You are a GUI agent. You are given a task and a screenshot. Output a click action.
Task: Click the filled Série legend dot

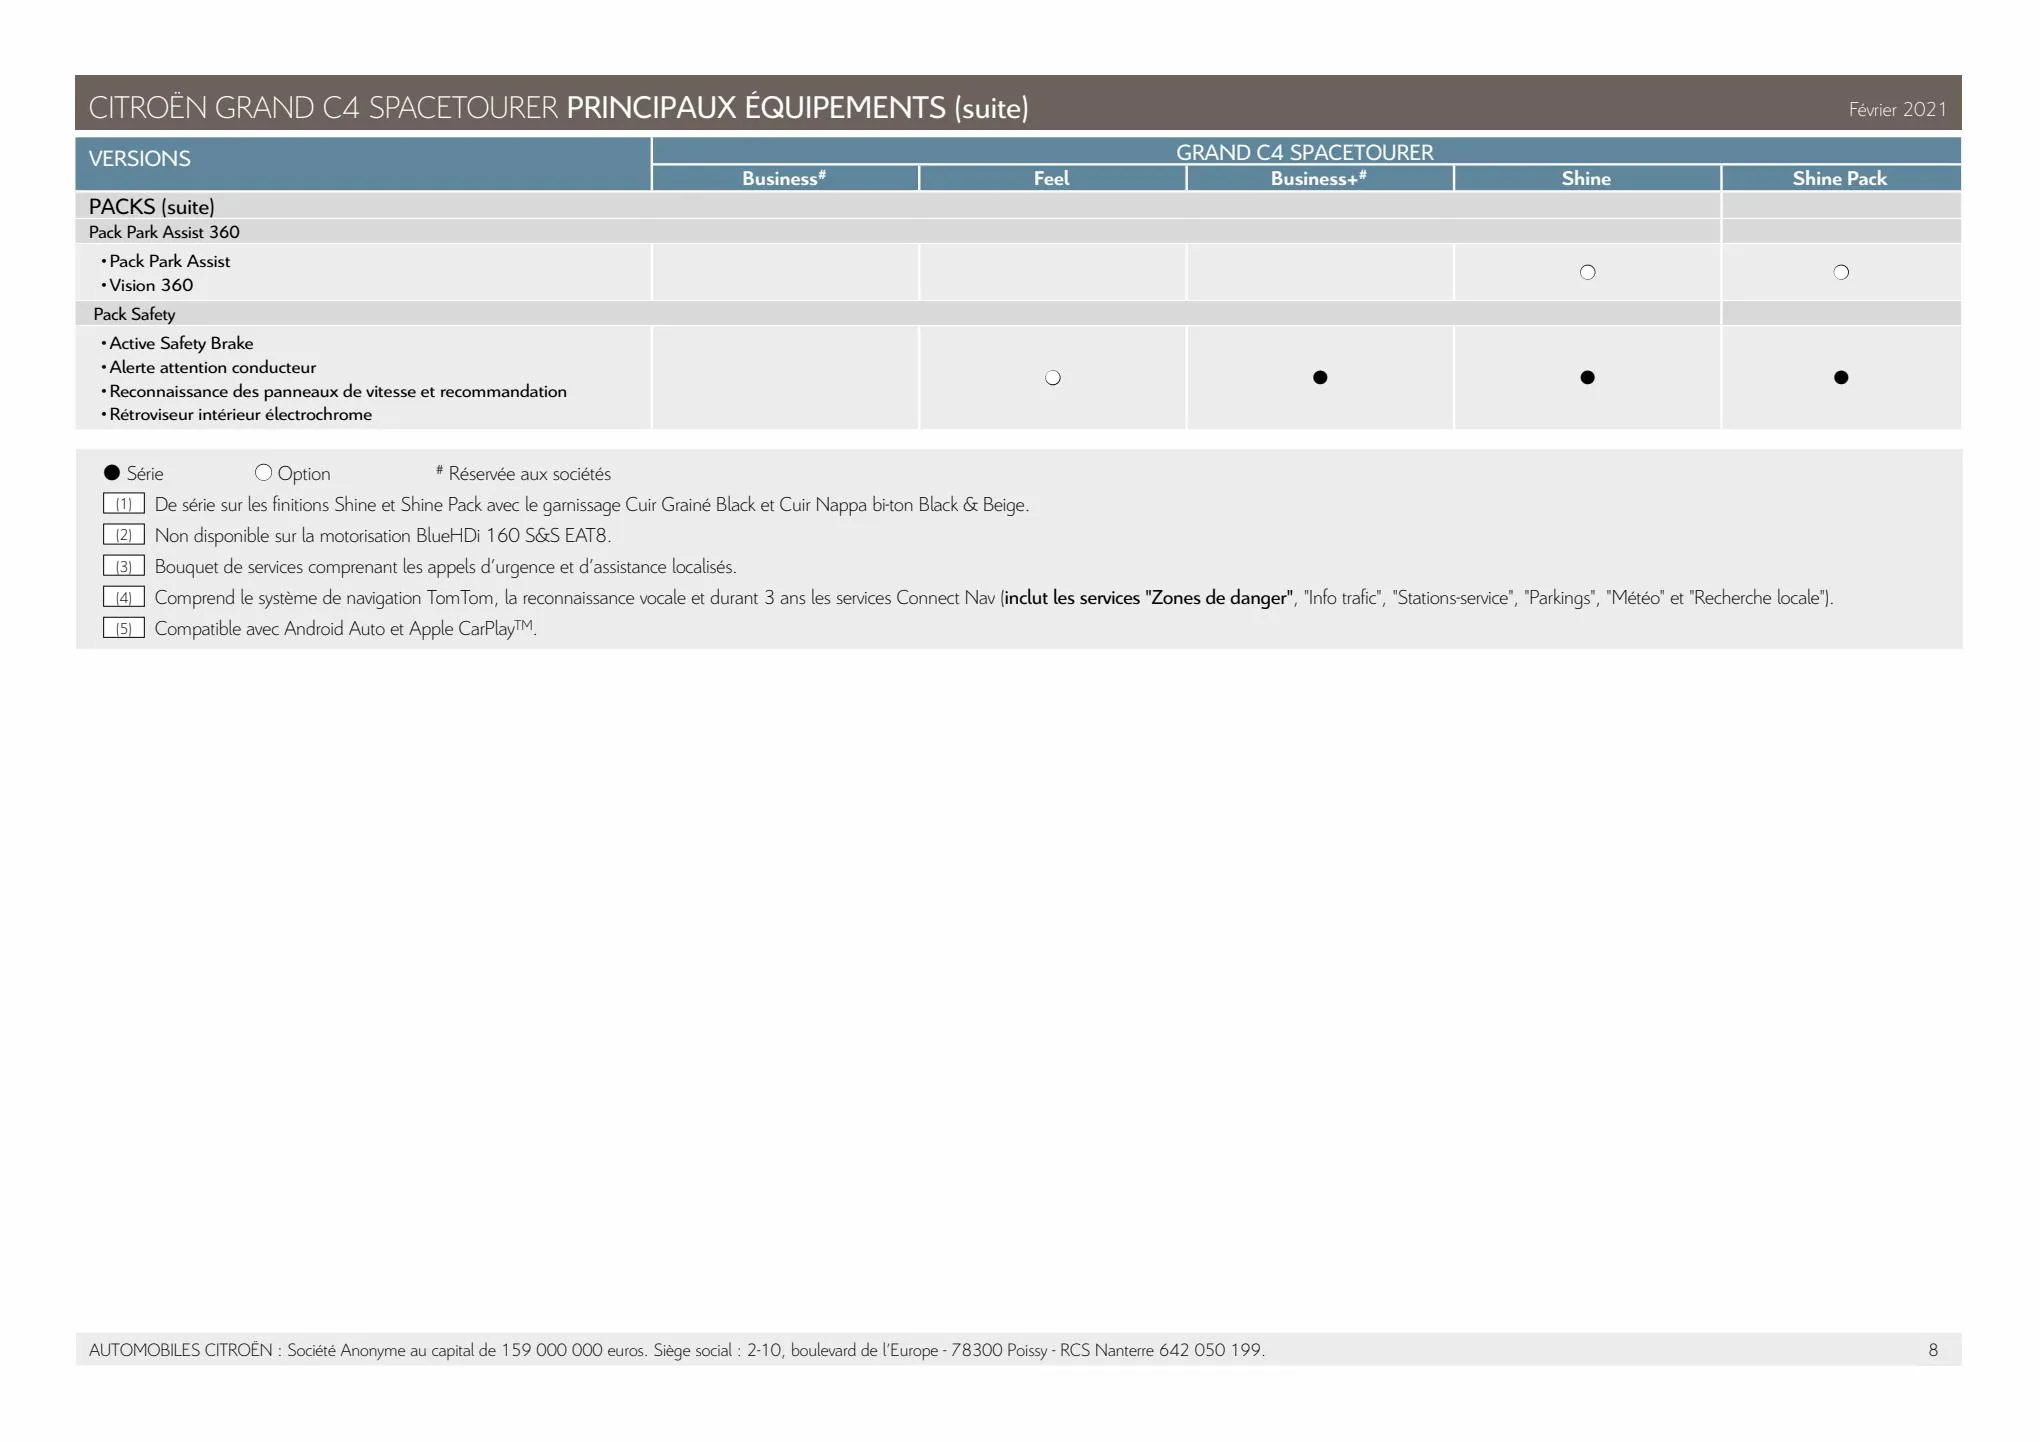[112, 473]
